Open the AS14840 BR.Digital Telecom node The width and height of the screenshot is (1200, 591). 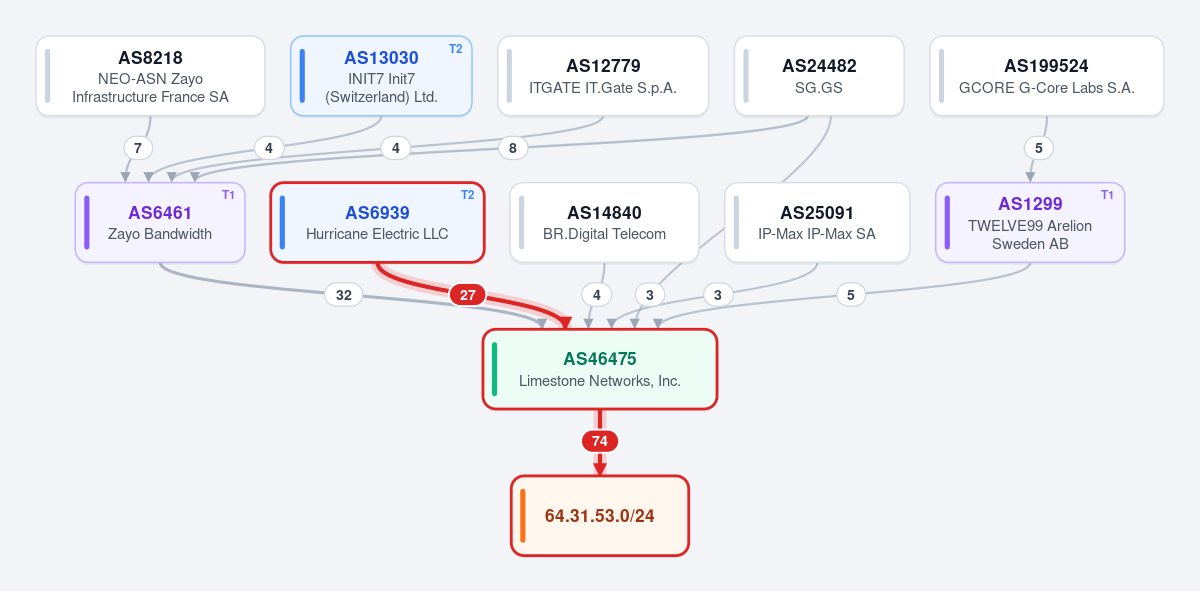coord(604,222)
